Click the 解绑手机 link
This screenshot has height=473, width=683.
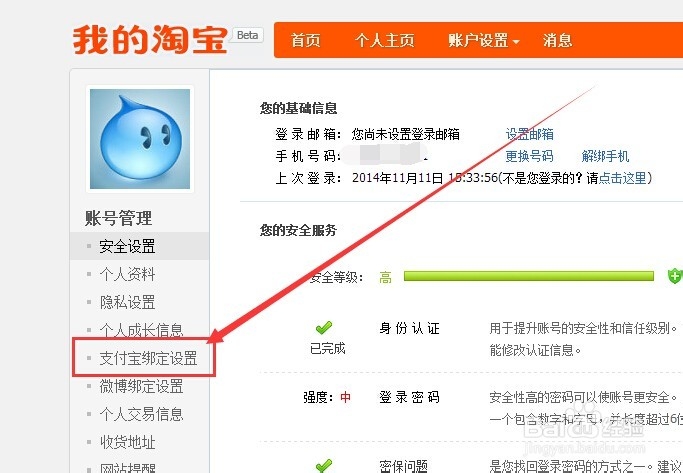[x=605, y=156]
